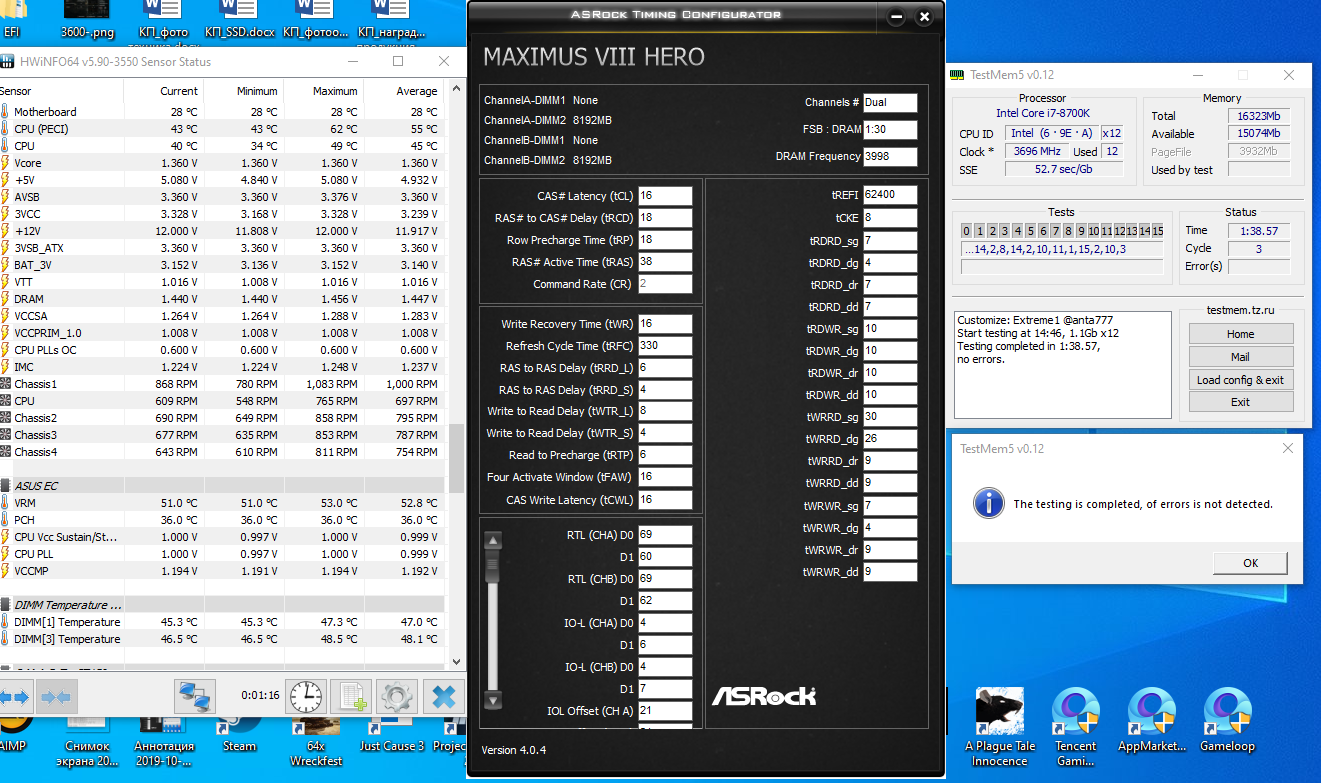The height and width of the screenshot is (783, 1321).
Task: Open the Steam desktop shortcut
Action: (x=239, y=735)
